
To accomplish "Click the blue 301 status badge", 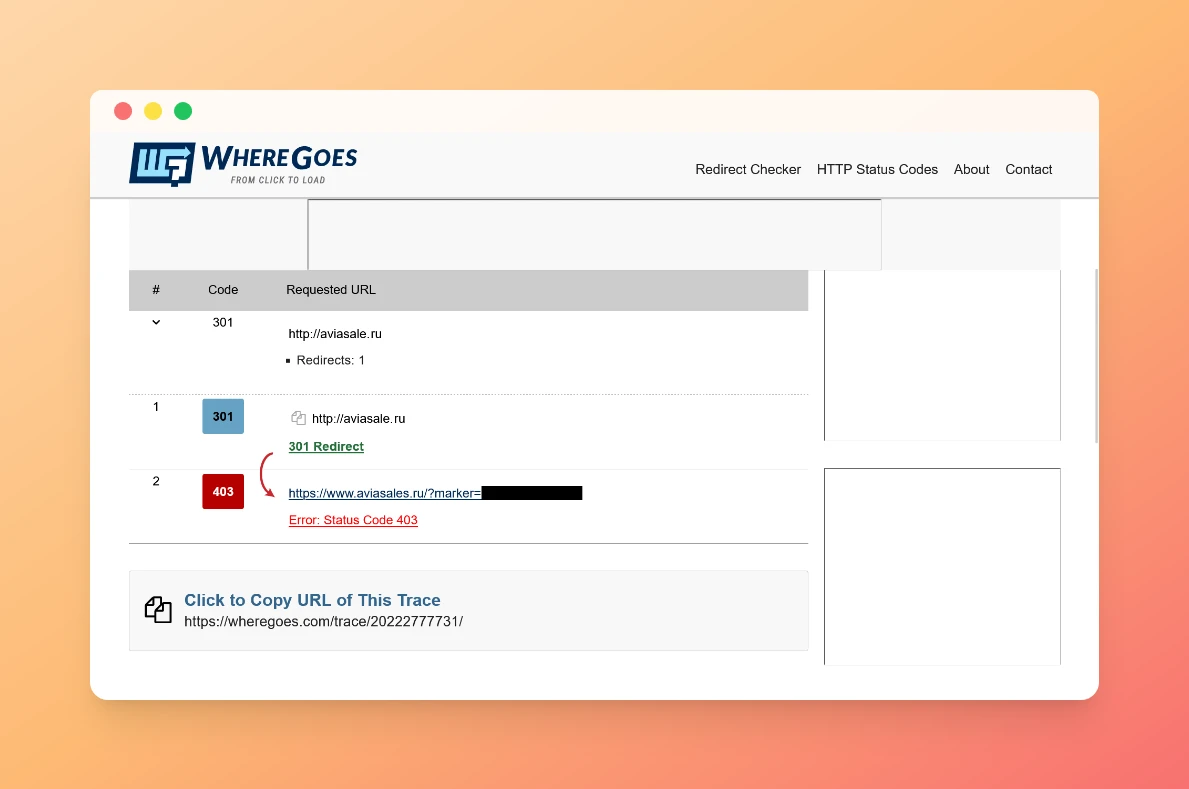I will (x=223, y=417).
